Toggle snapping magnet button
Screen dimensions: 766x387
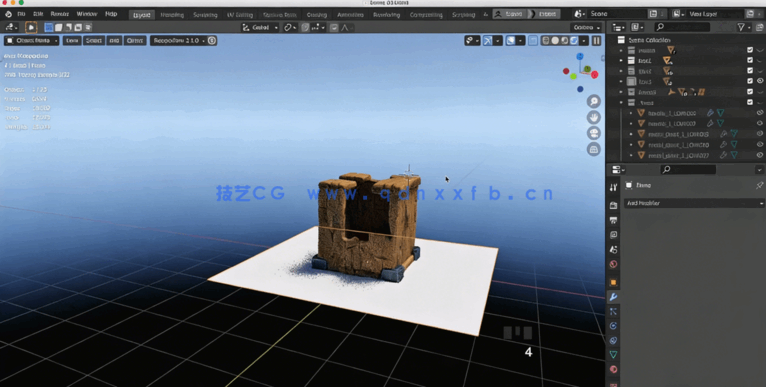click(305, 27)
